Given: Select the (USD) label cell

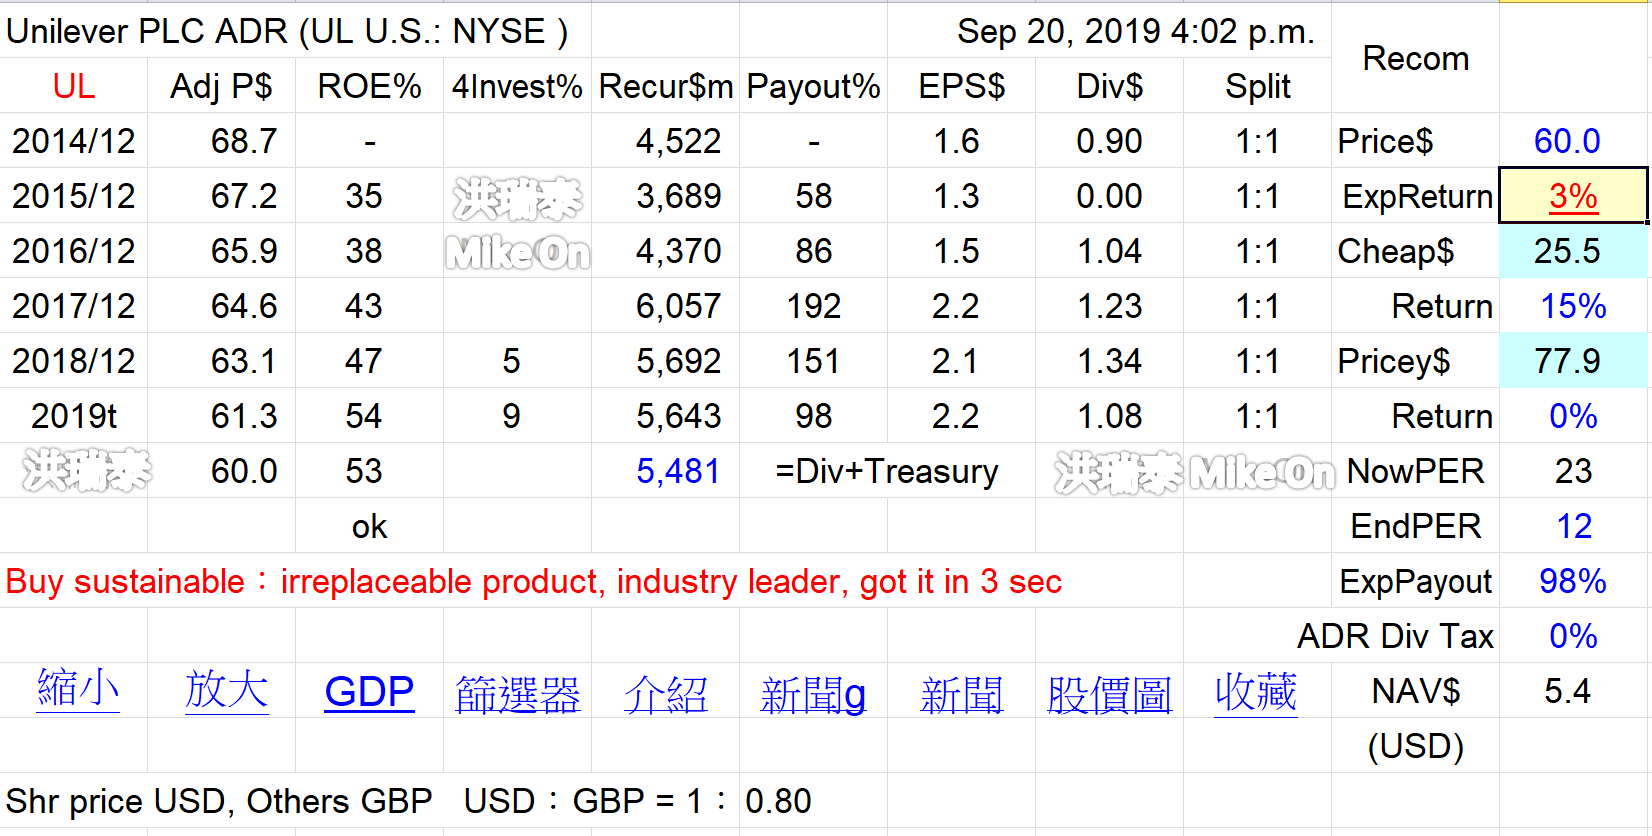Looking at the screenshot, I should [x=1415, y=746].
